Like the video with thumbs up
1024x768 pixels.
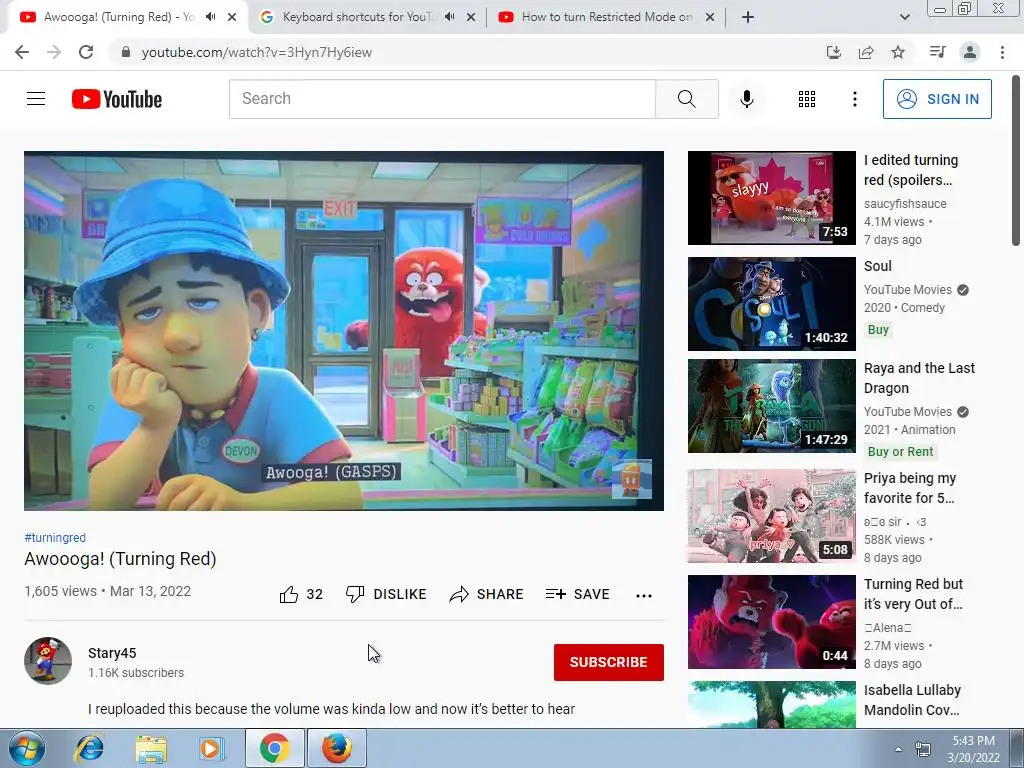(x=301, y=594)
